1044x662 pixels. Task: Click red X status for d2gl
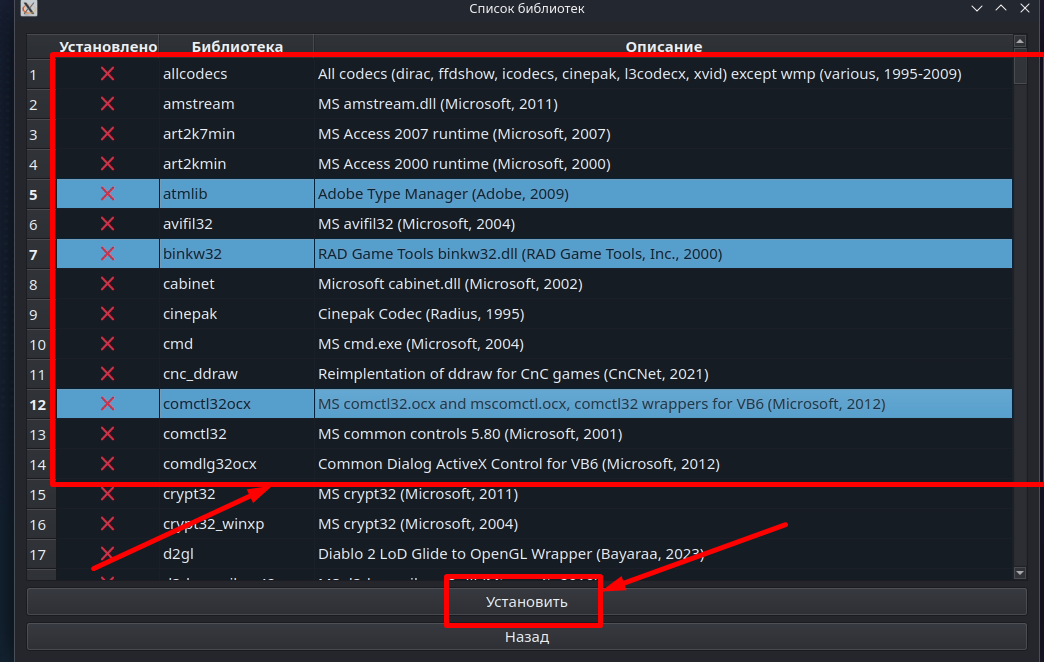[107, 553]
